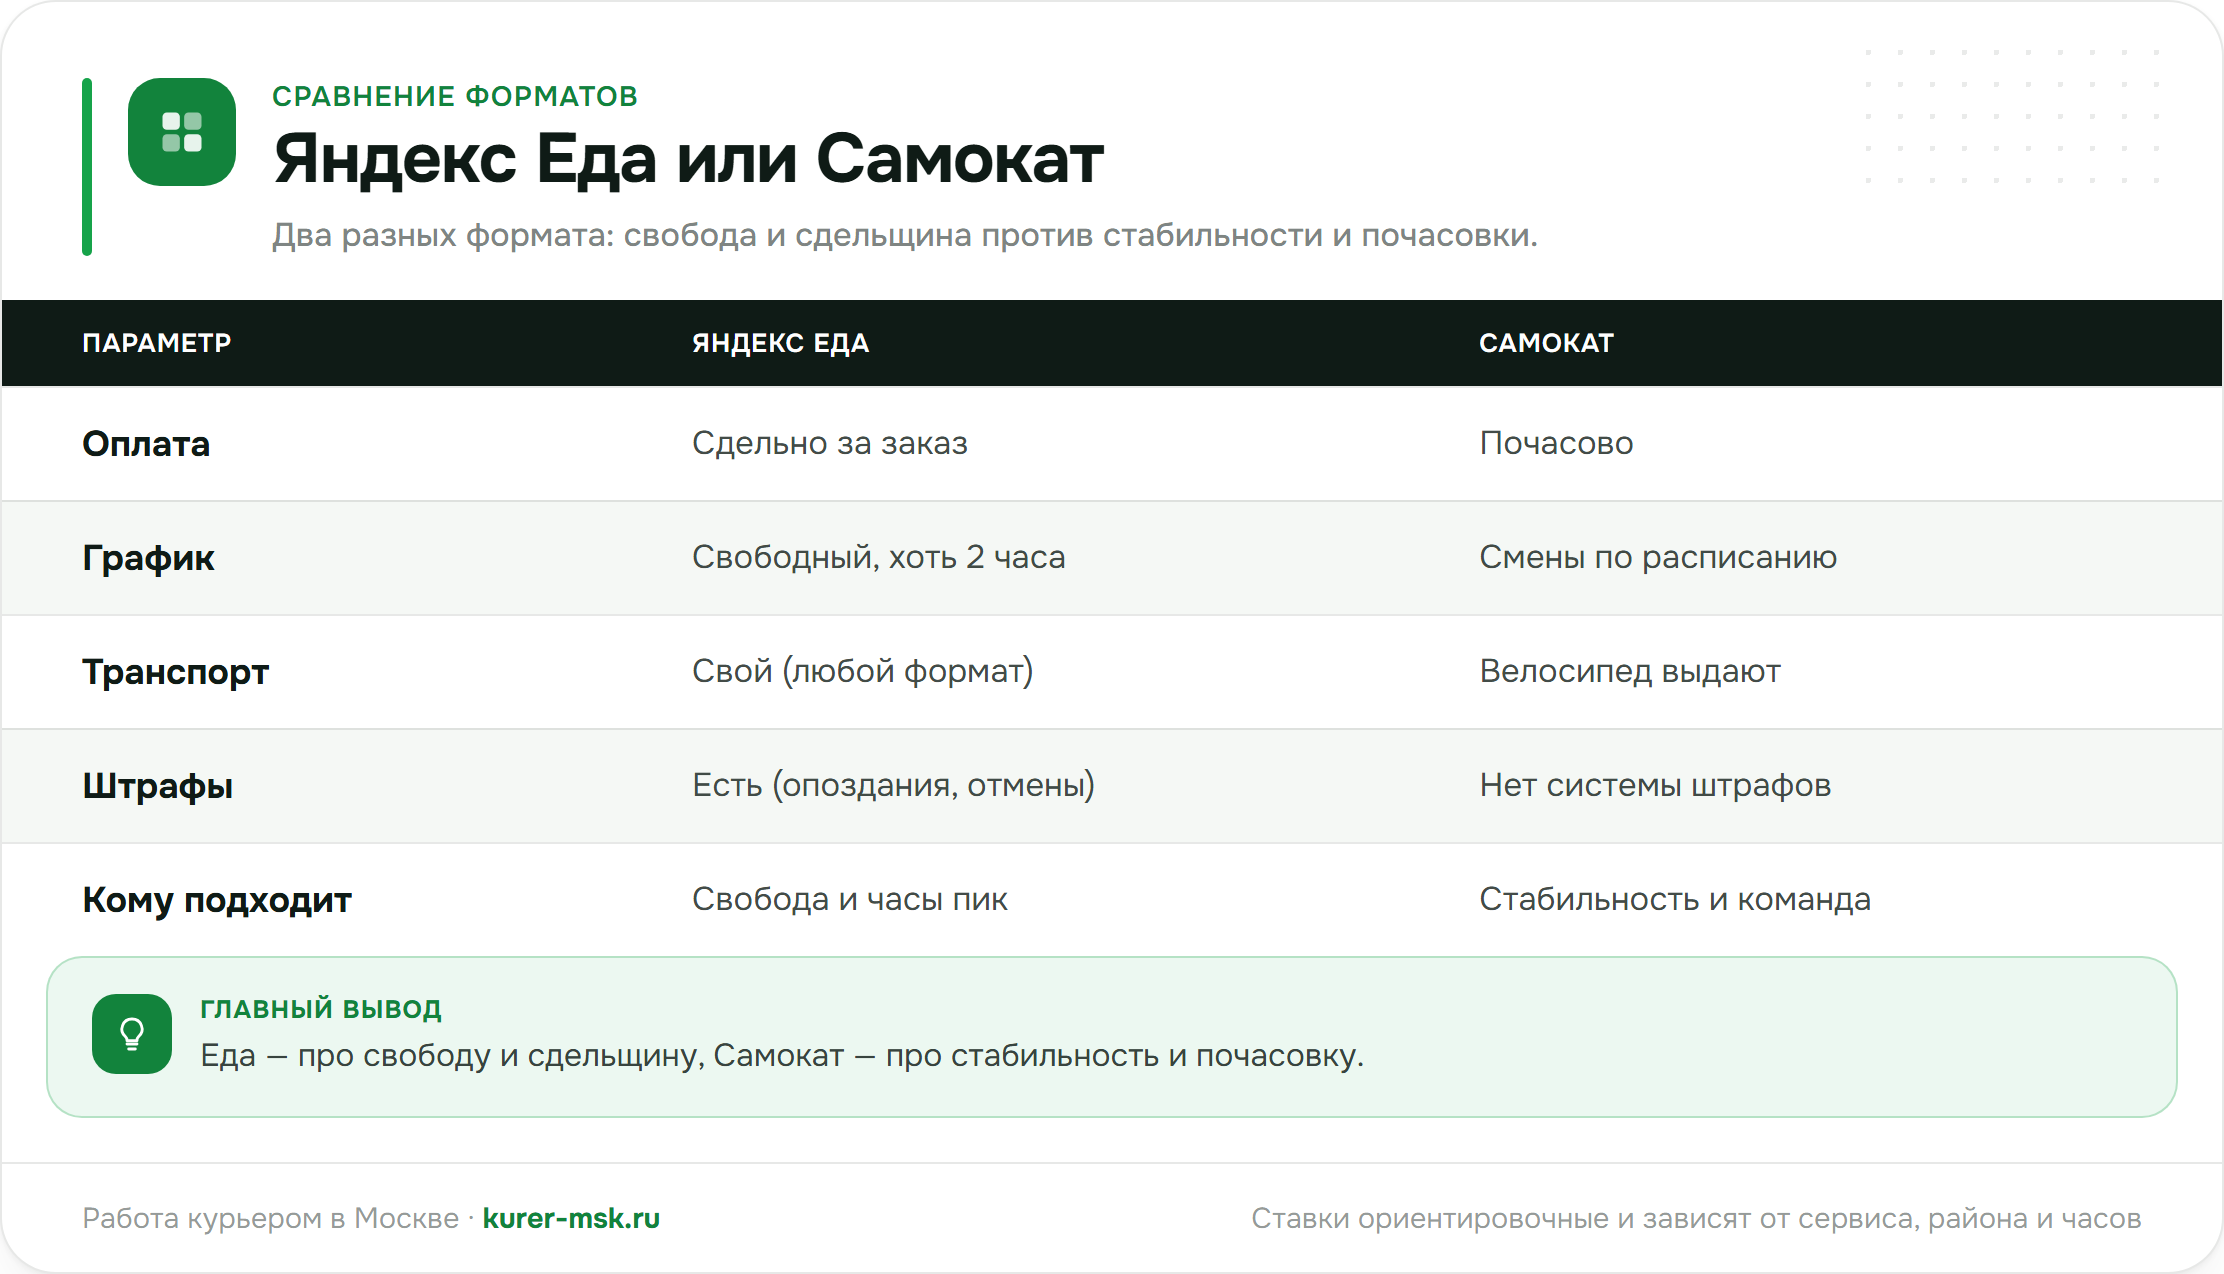Click the footer text Работа курьером в Москве

pos(270,1218)
